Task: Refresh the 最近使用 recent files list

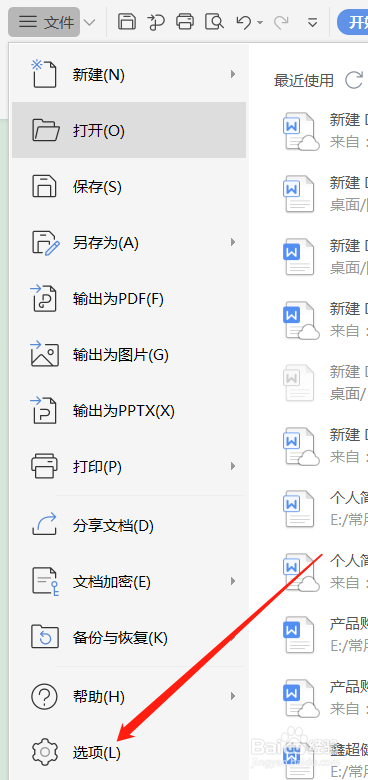Action: pyautogui.click(x=354, y=80)
